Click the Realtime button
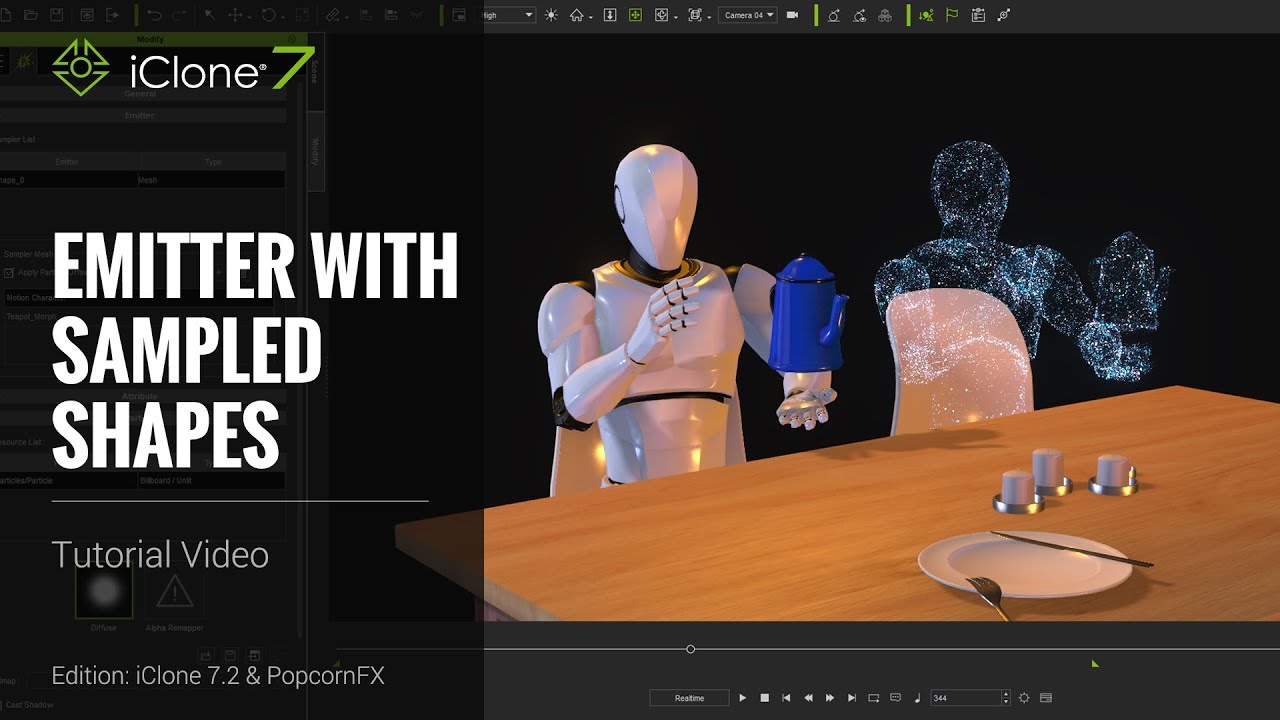 point(689,698)
